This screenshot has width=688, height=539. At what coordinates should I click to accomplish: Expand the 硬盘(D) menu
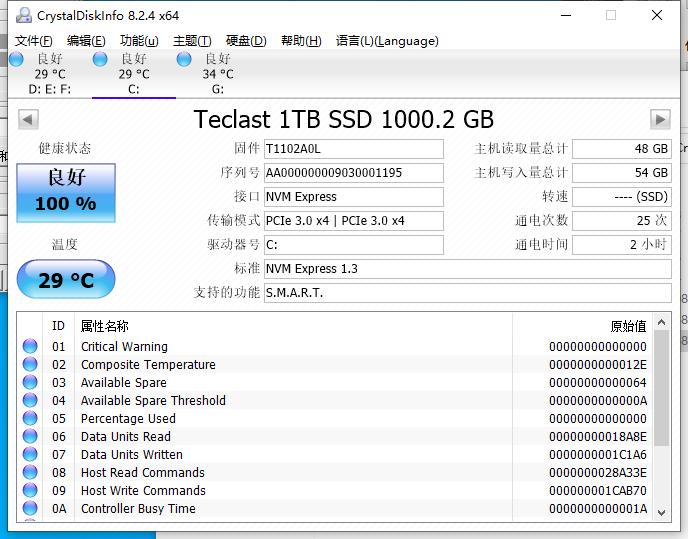pyautogui.click(x=246, y=41)
